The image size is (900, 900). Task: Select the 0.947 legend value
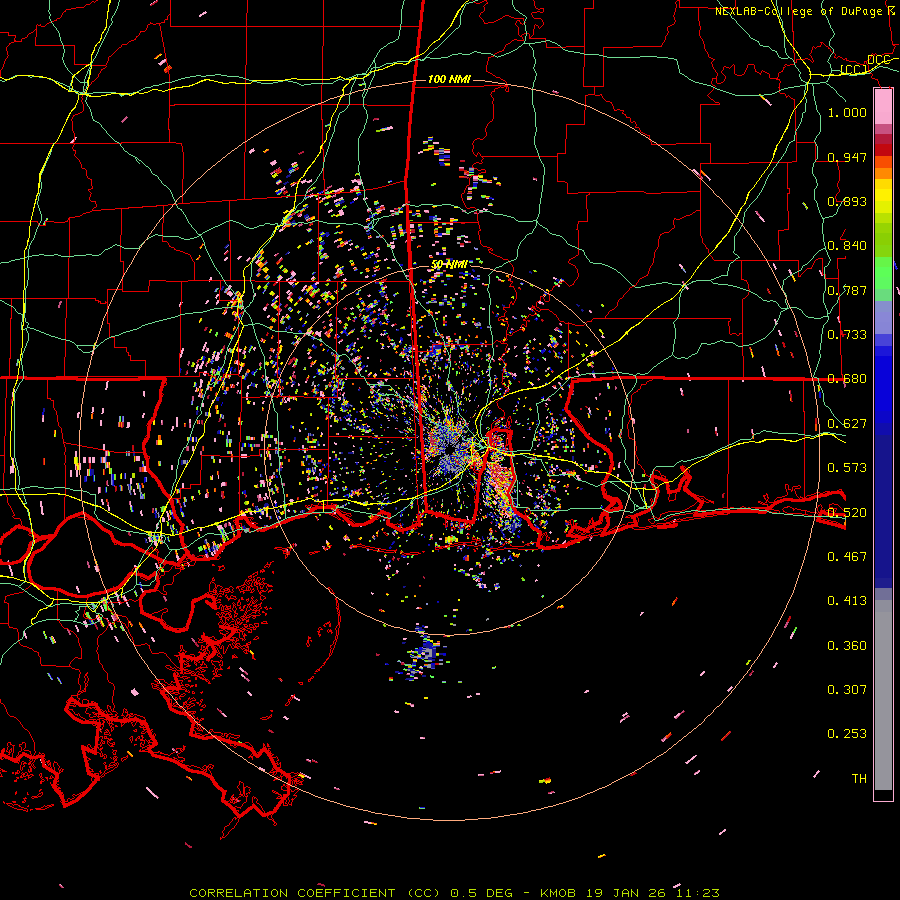(x=847, y=157)
